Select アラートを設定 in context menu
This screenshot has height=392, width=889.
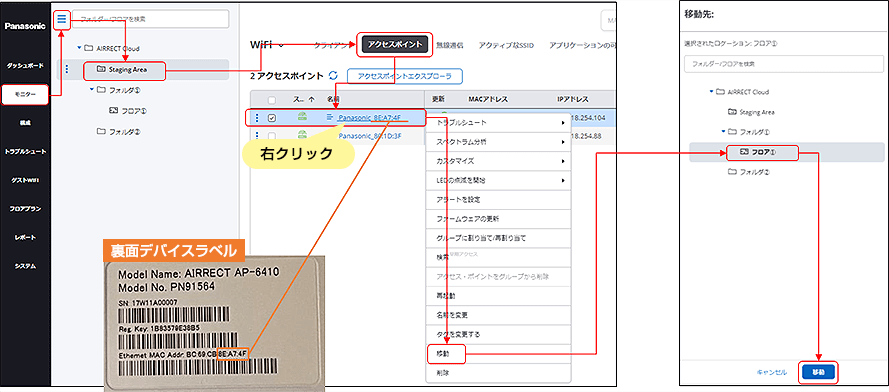[498, 200]
